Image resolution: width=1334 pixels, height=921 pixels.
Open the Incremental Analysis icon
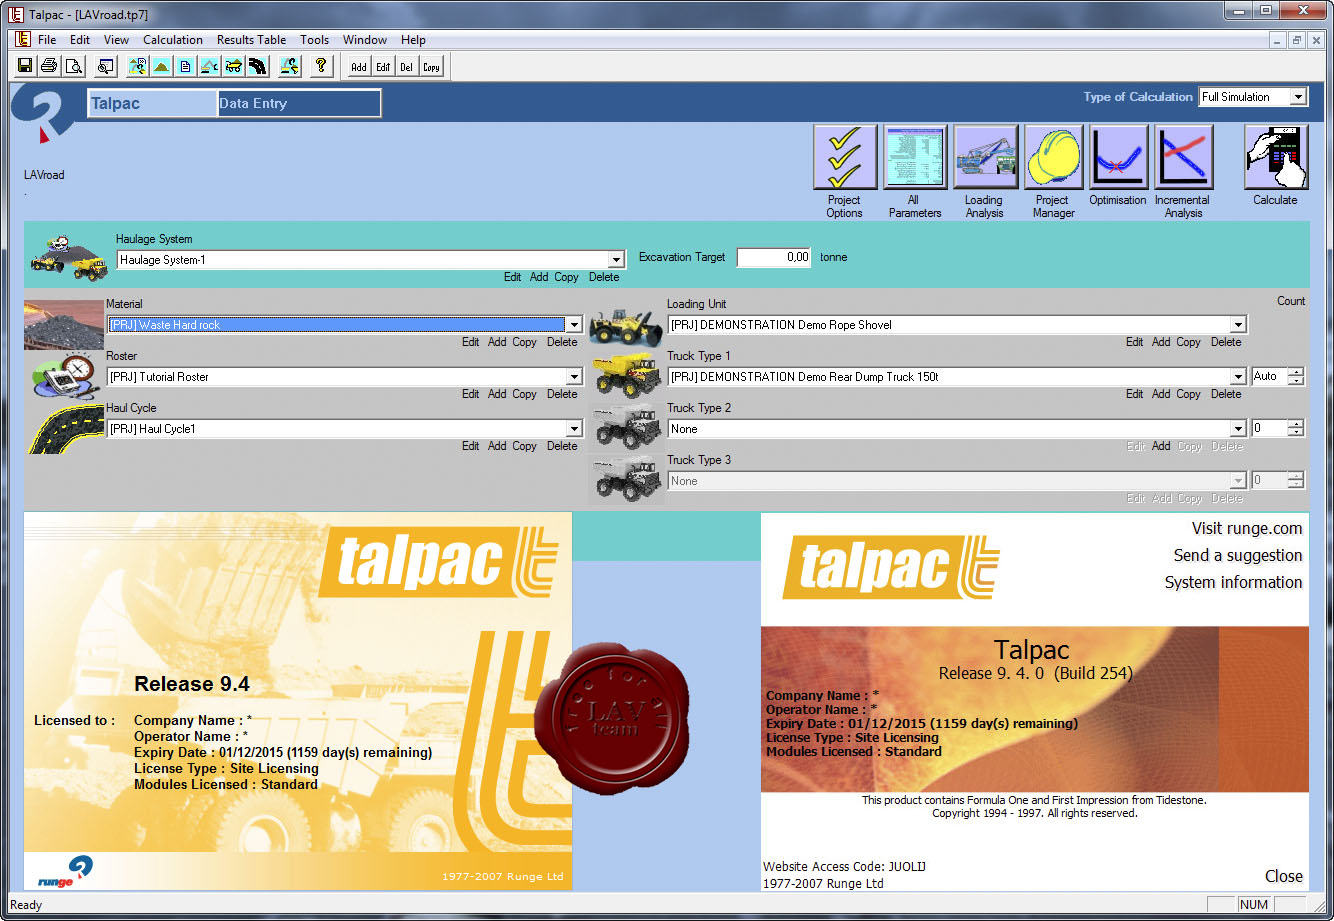pyautogui.click(x=1184, y=157)
